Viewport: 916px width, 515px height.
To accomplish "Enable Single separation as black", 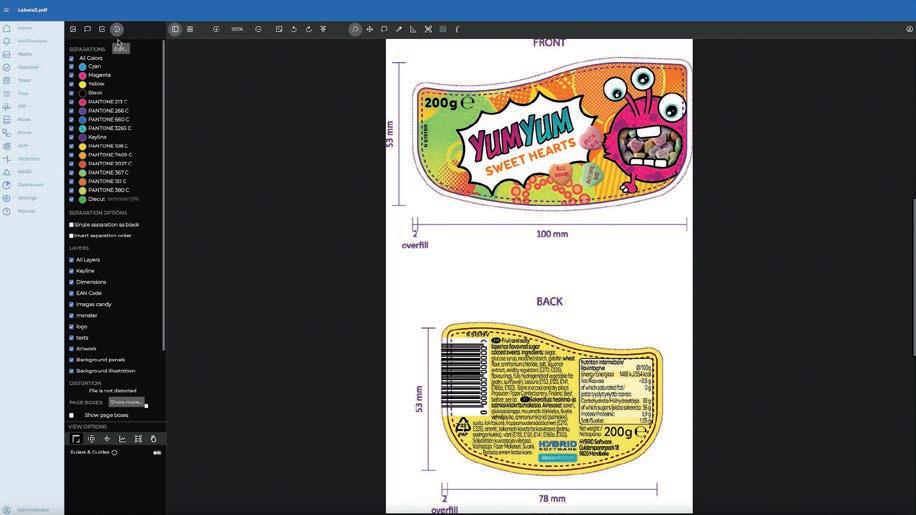I will 71,225.
